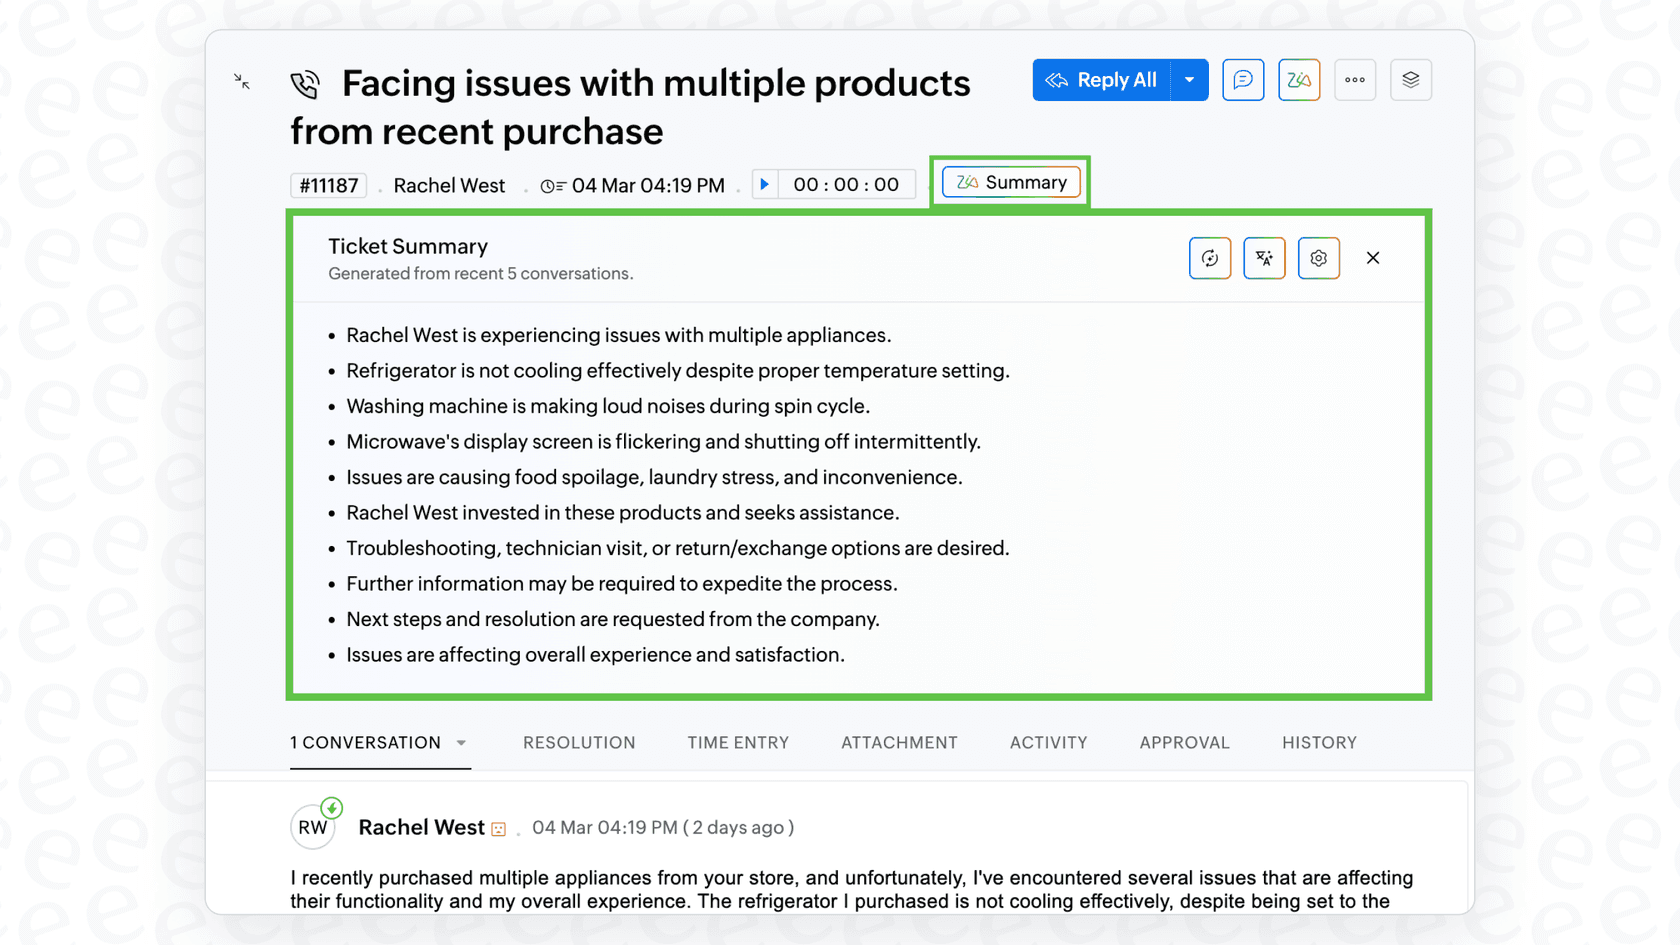Toggle the Zia Summary button
This screenshot has width=1680, height=945.
(x=1011, y=183)
